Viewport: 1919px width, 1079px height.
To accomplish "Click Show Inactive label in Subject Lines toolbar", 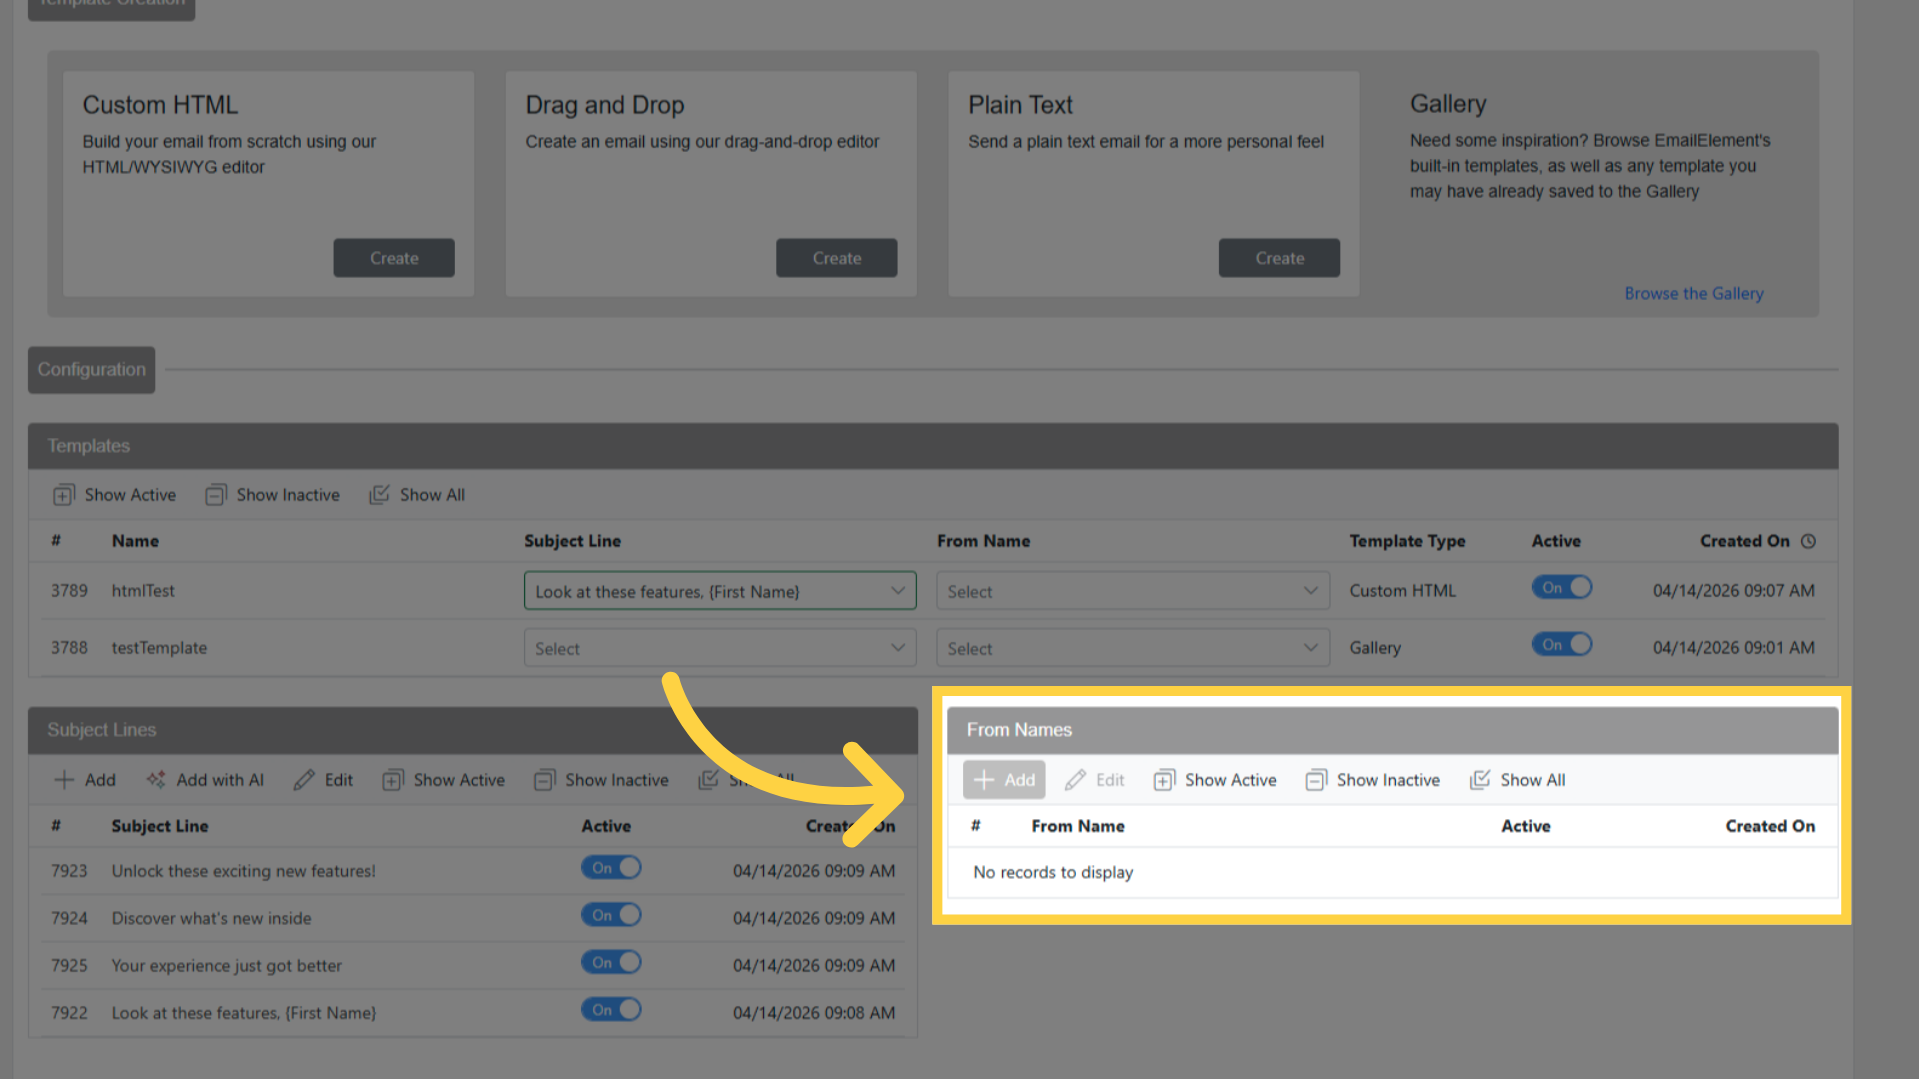I will point(617,780).
